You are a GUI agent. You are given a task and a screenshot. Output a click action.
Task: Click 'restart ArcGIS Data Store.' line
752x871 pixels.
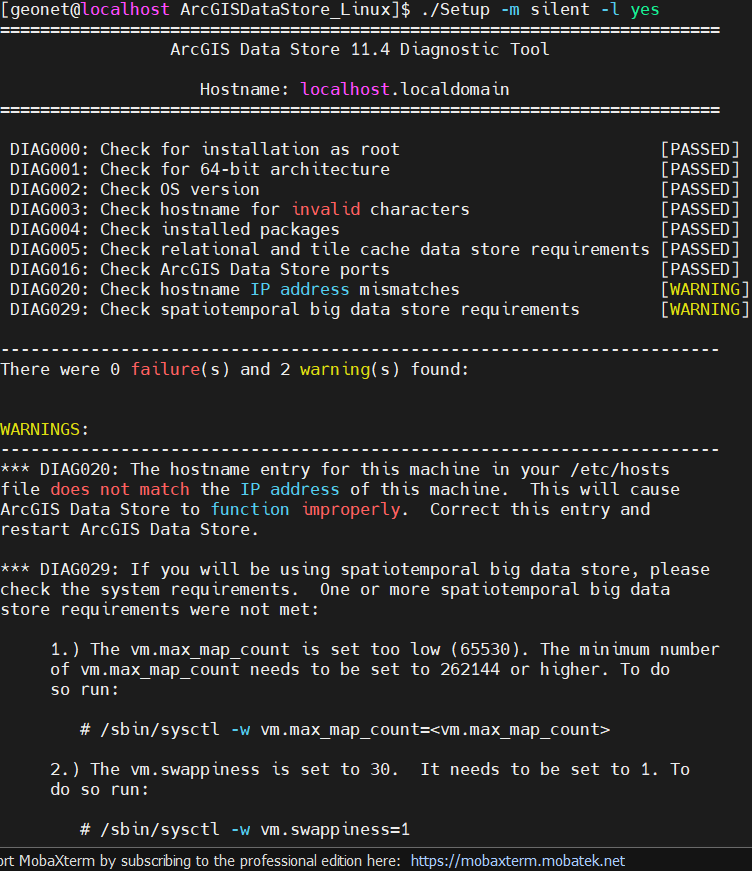pos(129,529)
